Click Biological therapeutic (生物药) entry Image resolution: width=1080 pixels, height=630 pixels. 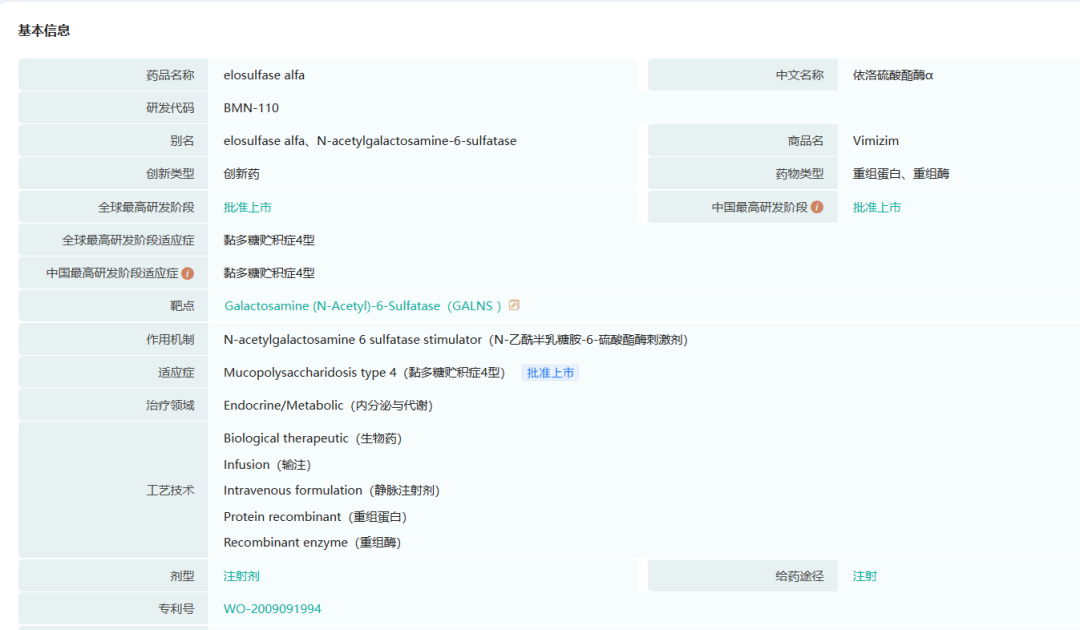(x=313, y=439)
